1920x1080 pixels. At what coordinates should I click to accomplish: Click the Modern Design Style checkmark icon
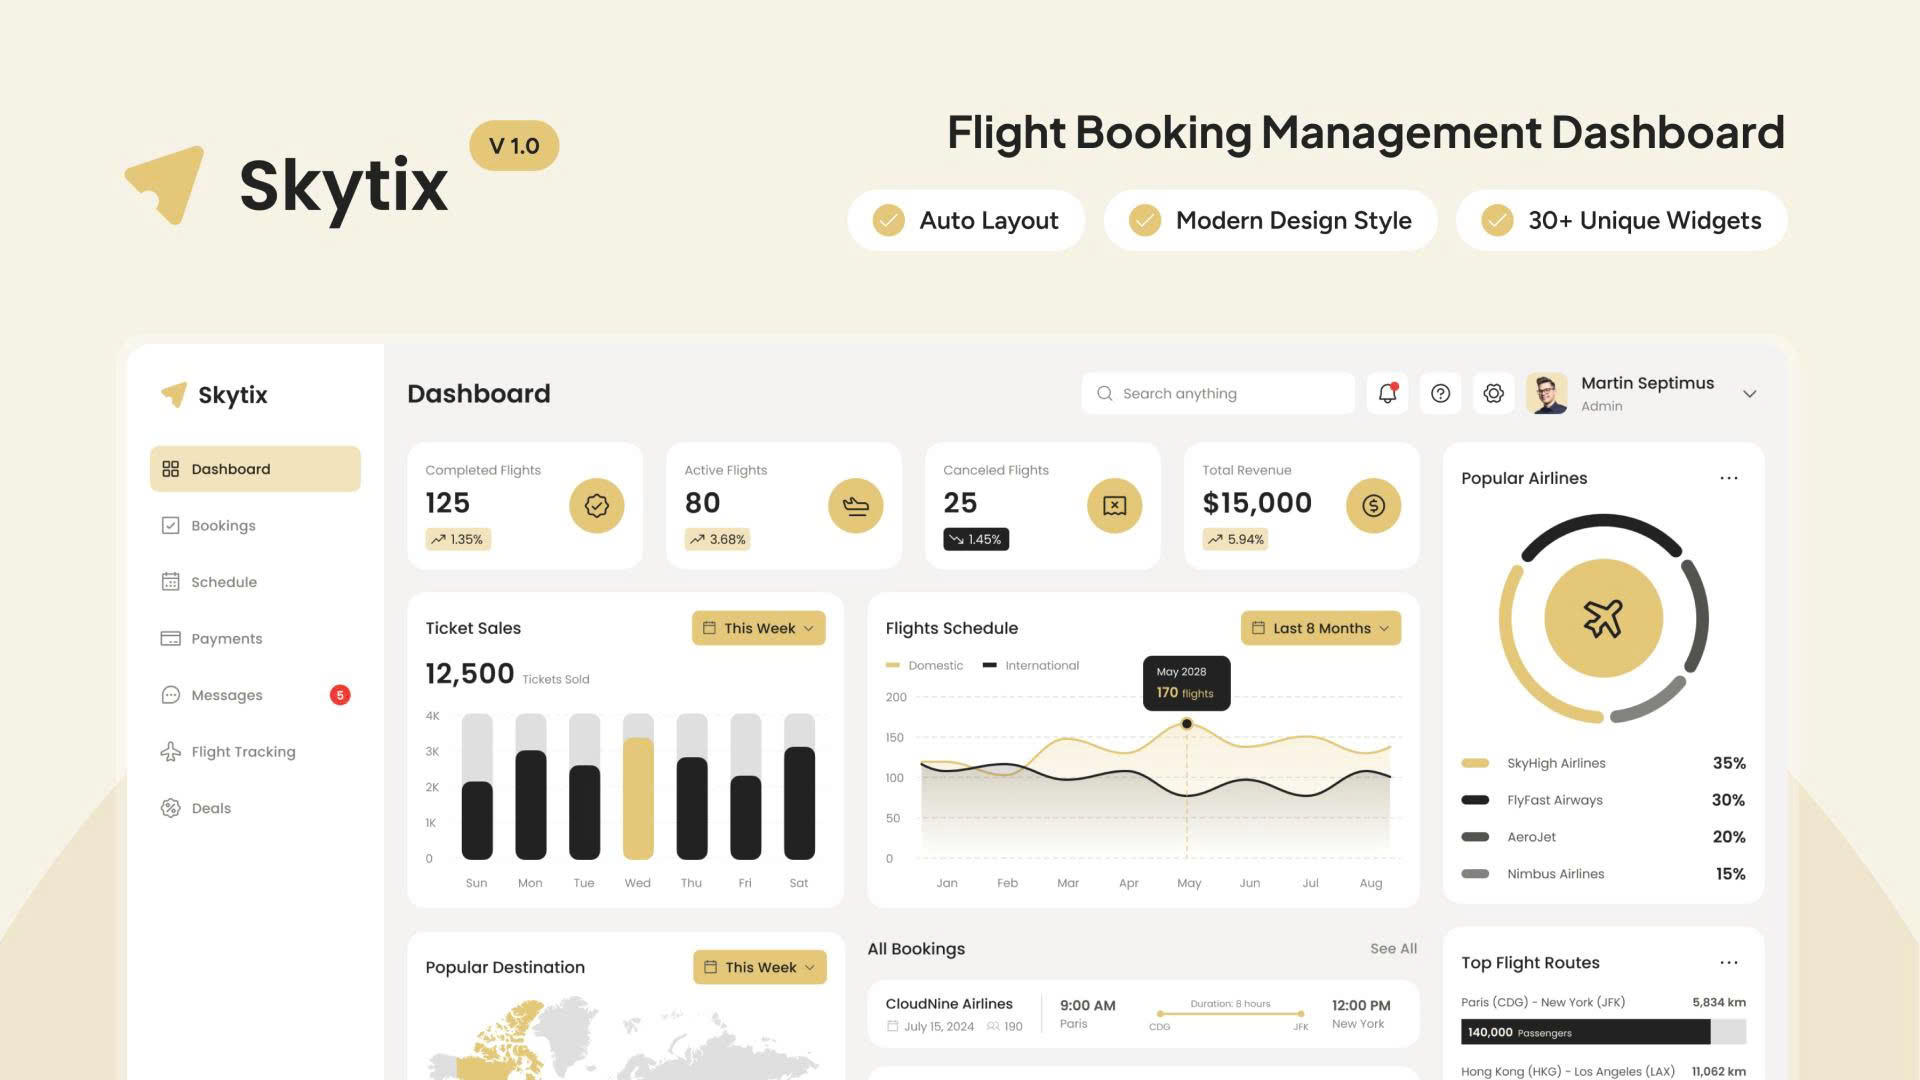1145,220
